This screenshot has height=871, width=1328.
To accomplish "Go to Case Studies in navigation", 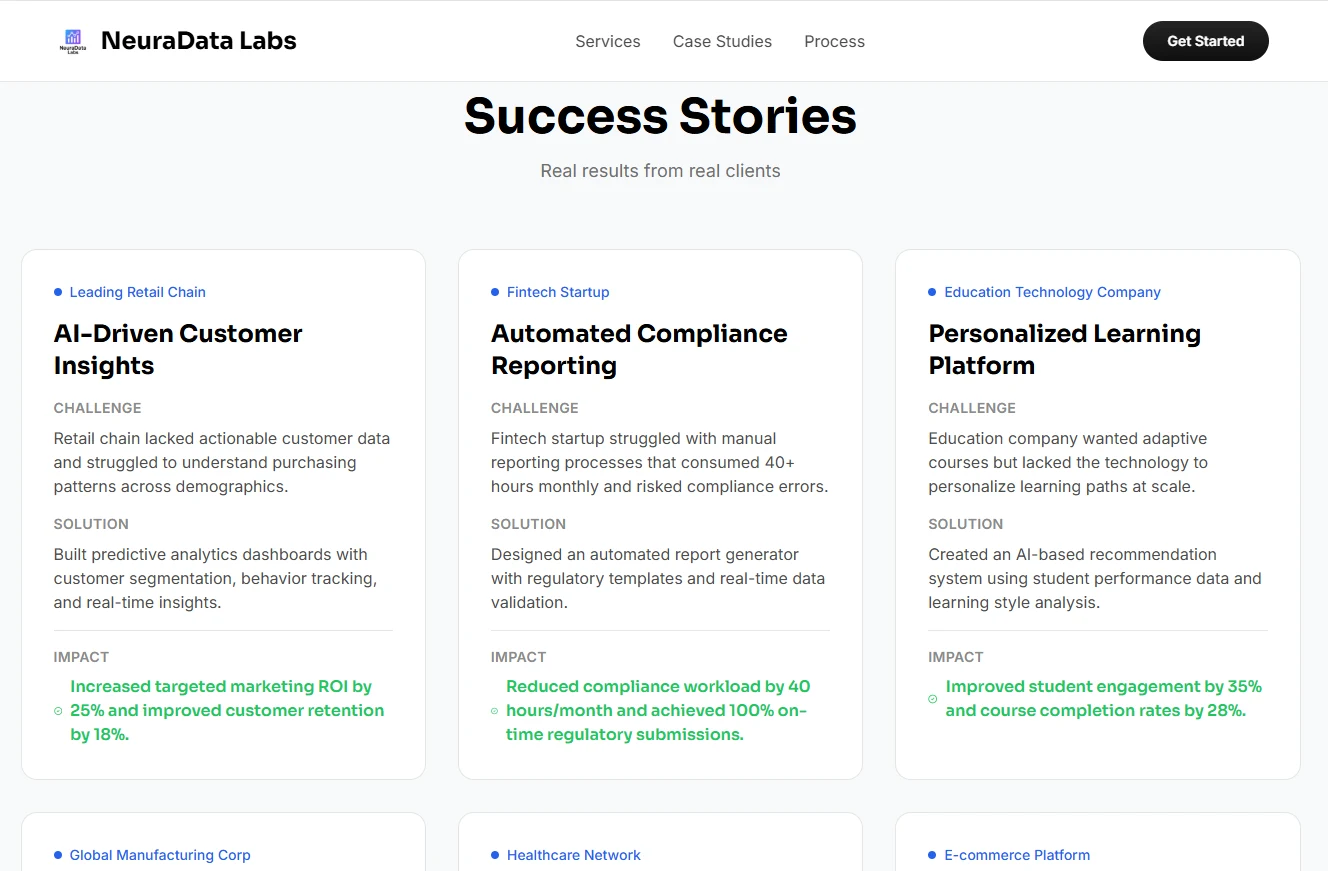I will [x=722, y=41].
